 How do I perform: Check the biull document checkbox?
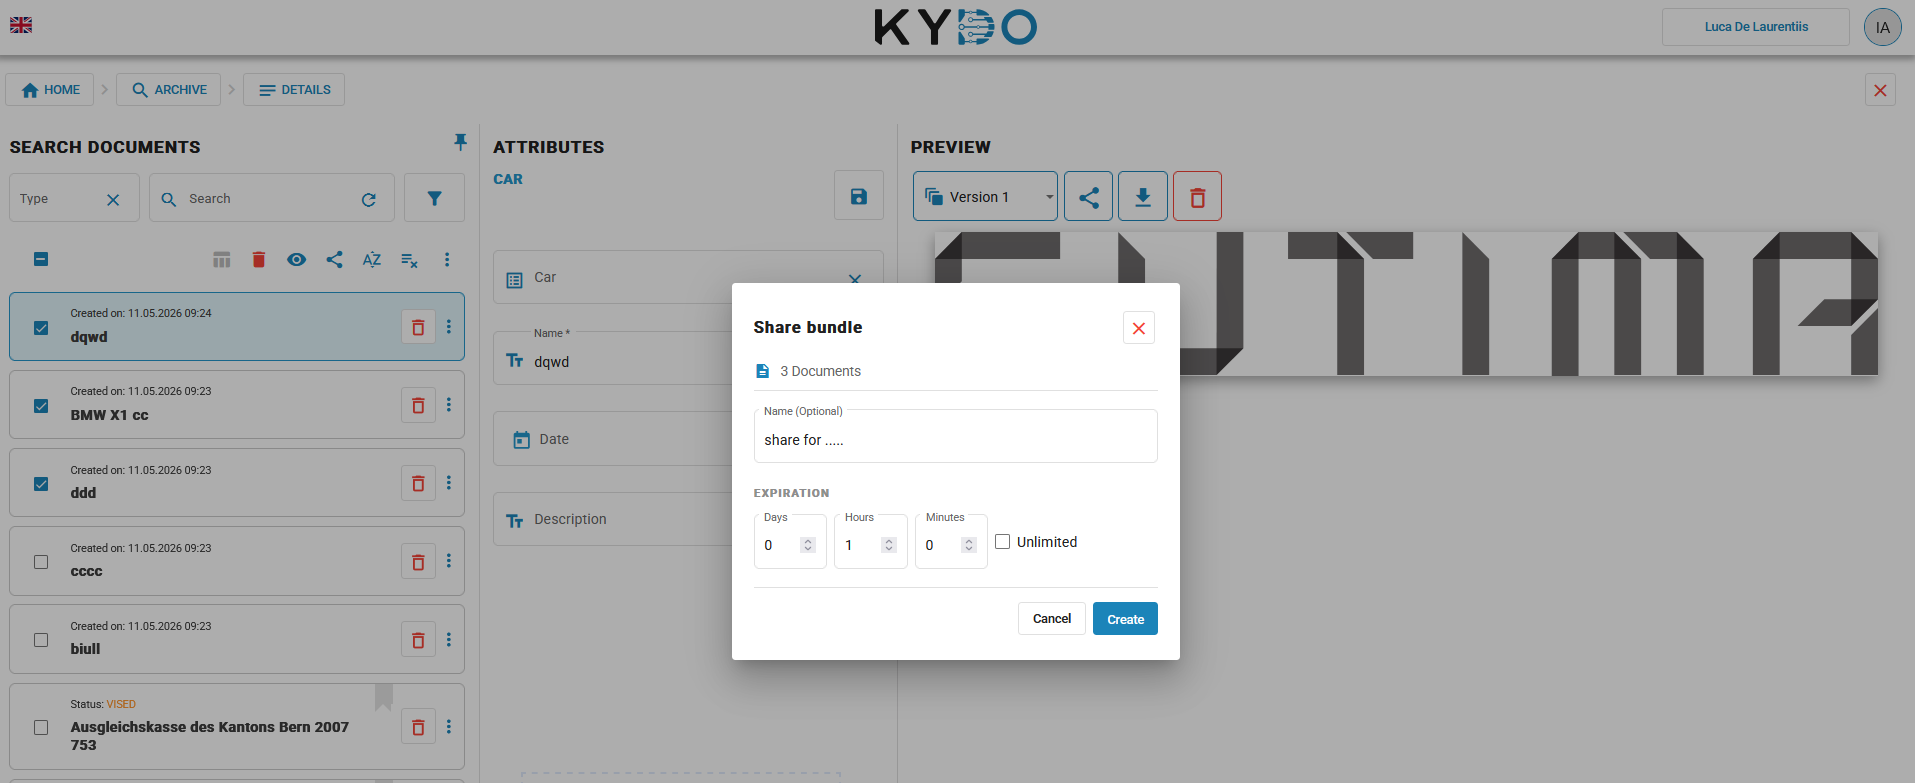[x=41, y=639]
